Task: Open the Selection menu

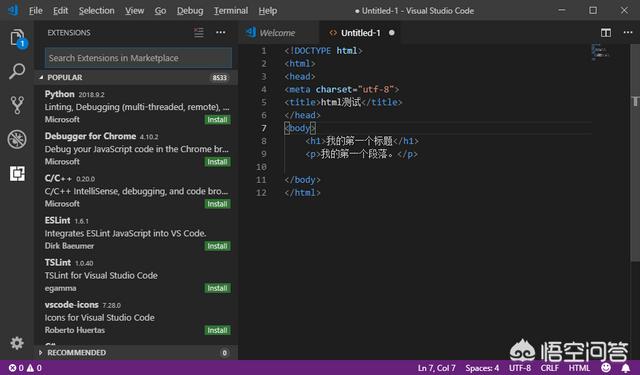Action: tap(96, 11)
